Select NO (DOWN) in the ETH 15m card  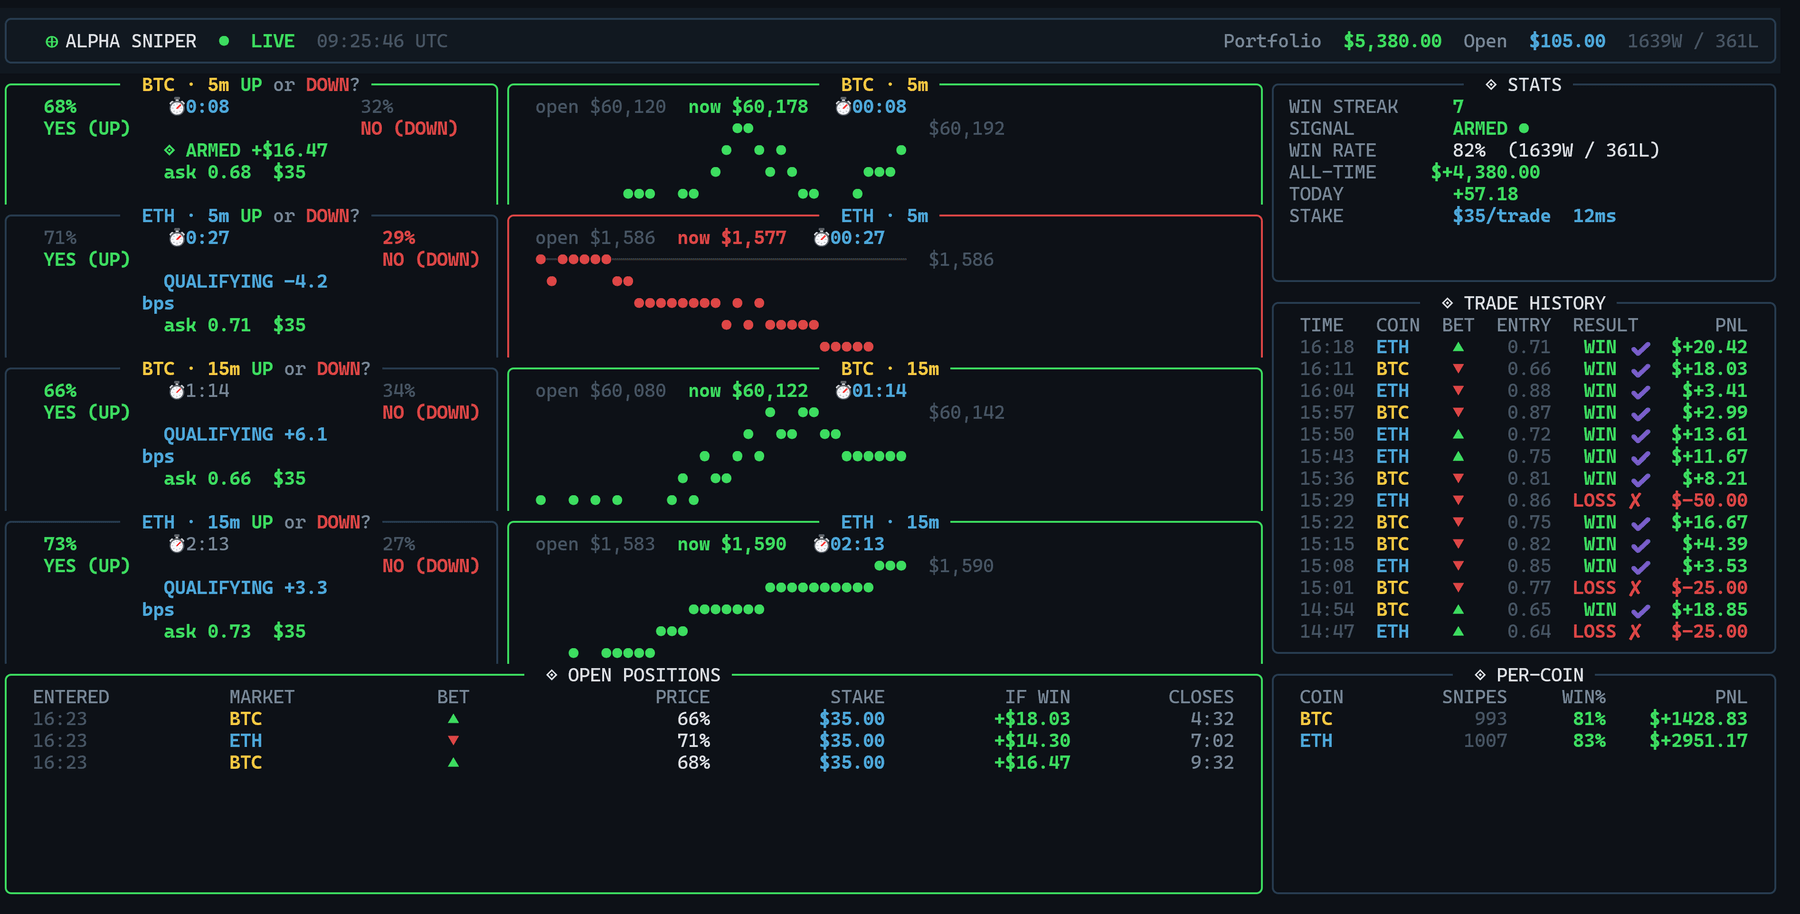click(x=431, y=565)
